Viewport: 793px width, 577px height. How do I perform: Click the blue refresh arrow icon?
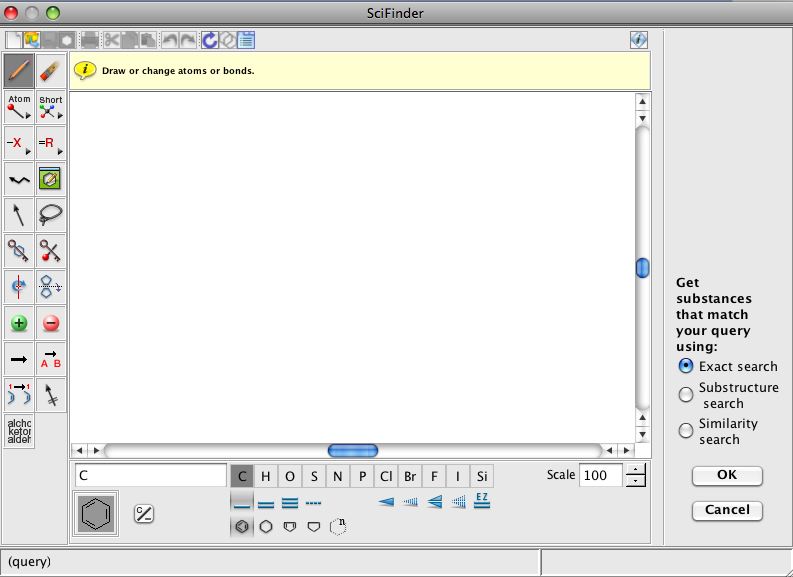pyautogui.click(x=209, y=39)
